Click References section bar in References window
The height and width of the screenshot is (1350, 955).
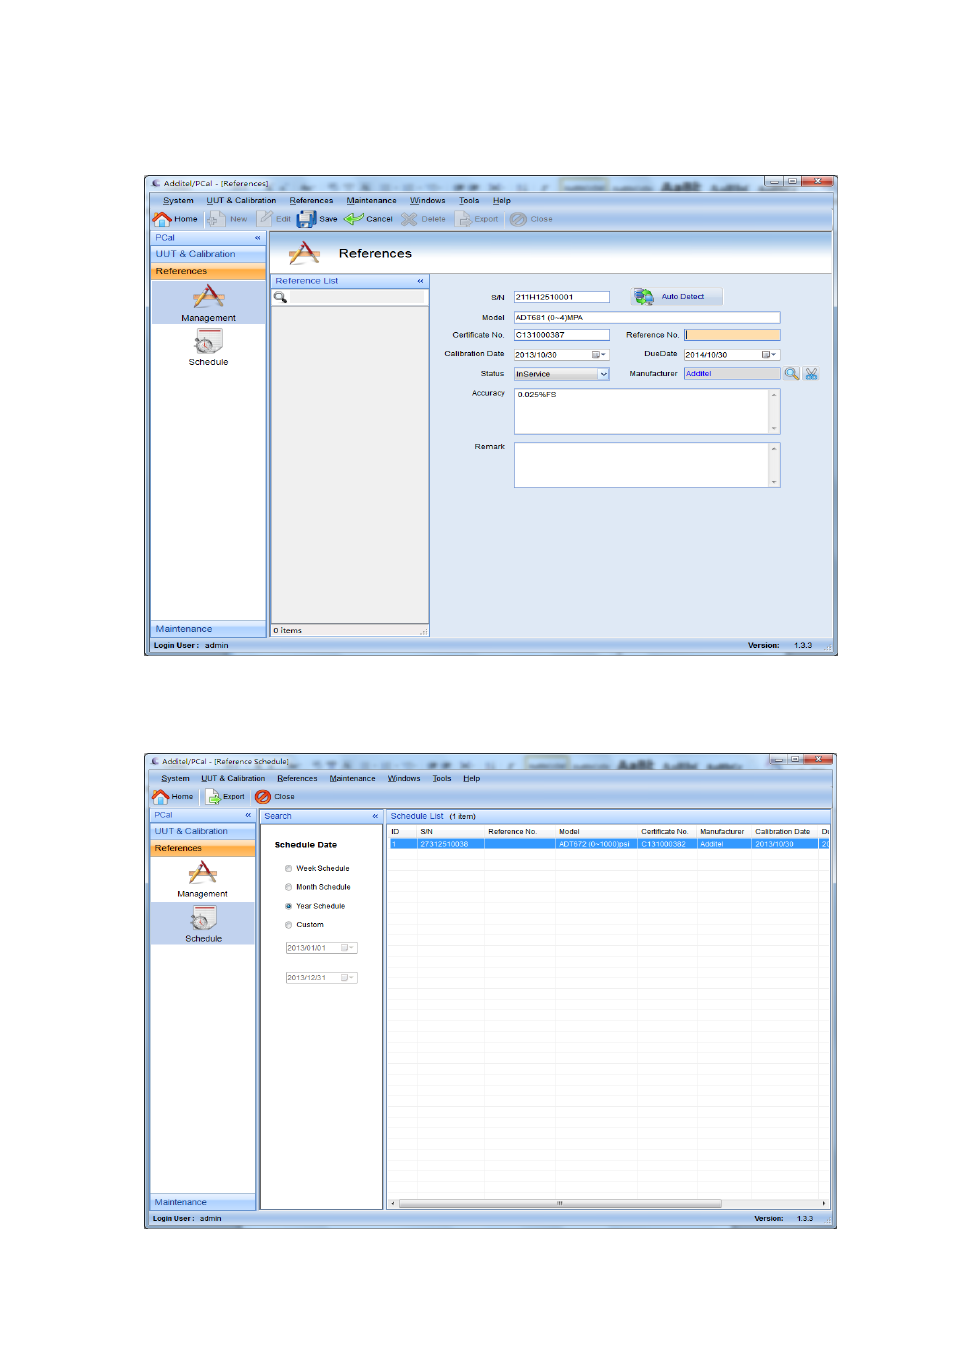click(208, 271)
